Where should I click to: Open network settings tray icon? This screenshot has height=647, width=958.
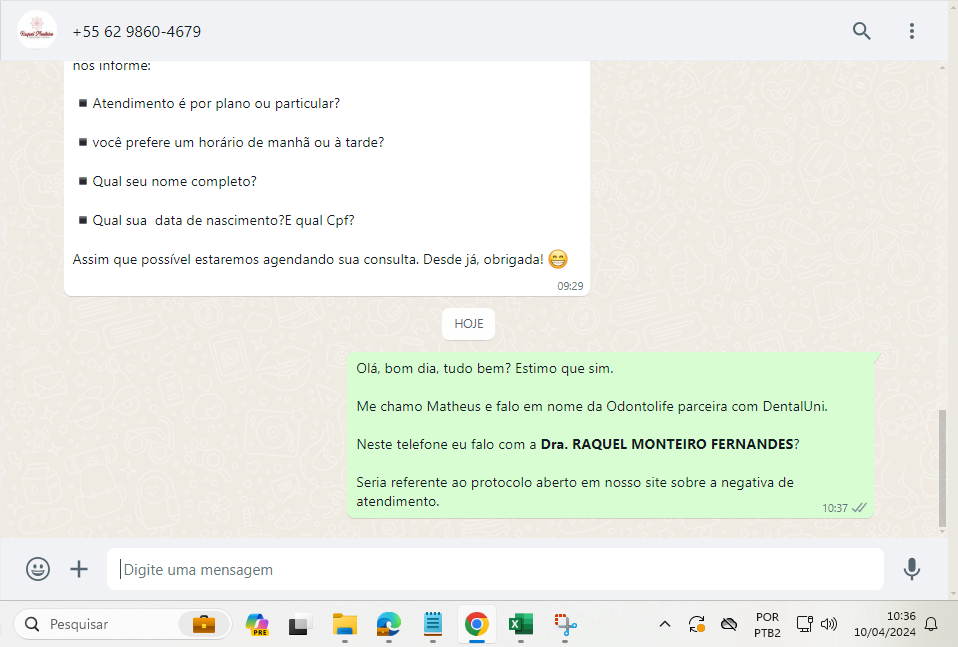tap(805, 624)
